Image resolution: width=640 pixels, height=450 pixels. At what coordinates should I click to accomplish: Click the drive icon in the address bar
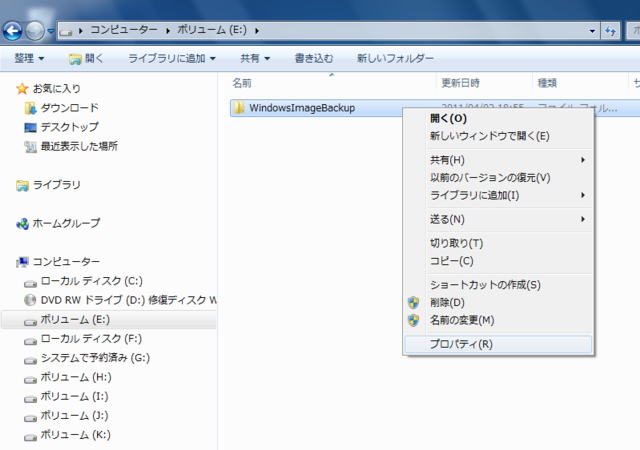coord(66,31)
